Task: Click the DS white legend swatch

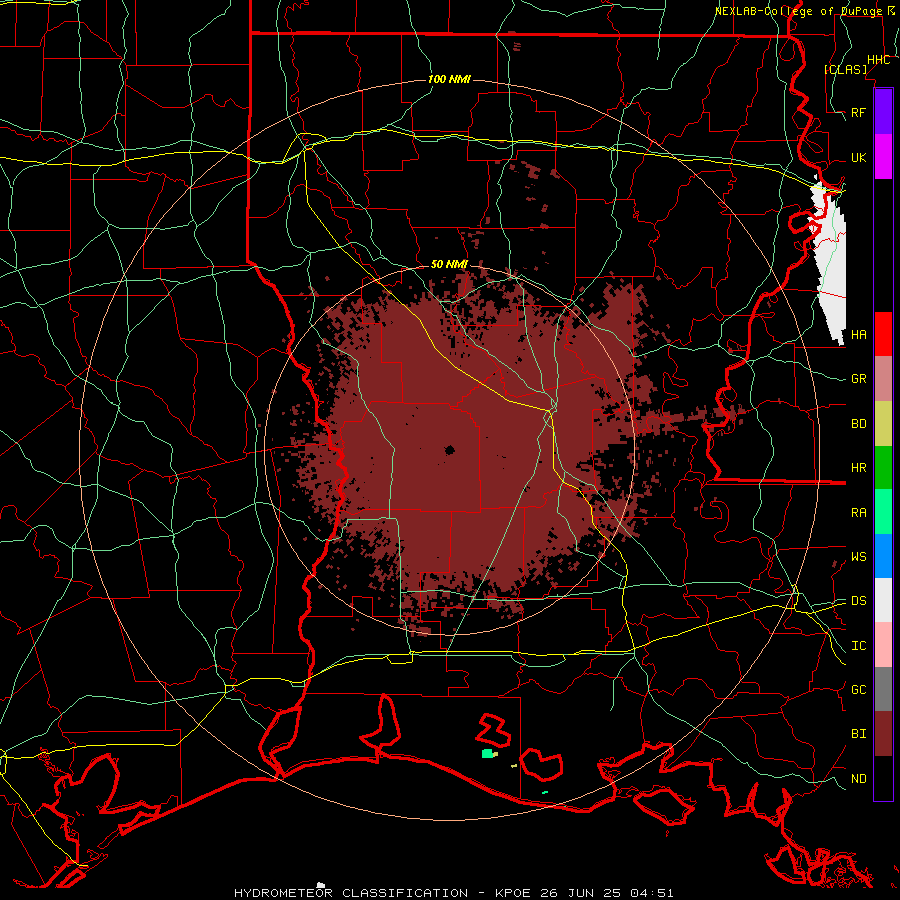Action: pyautogui.click(x=883, y=600)
